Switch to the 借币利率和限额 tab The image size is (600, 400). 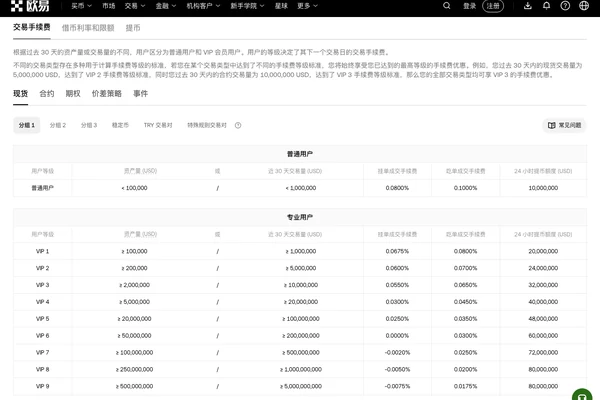[88, 28]
